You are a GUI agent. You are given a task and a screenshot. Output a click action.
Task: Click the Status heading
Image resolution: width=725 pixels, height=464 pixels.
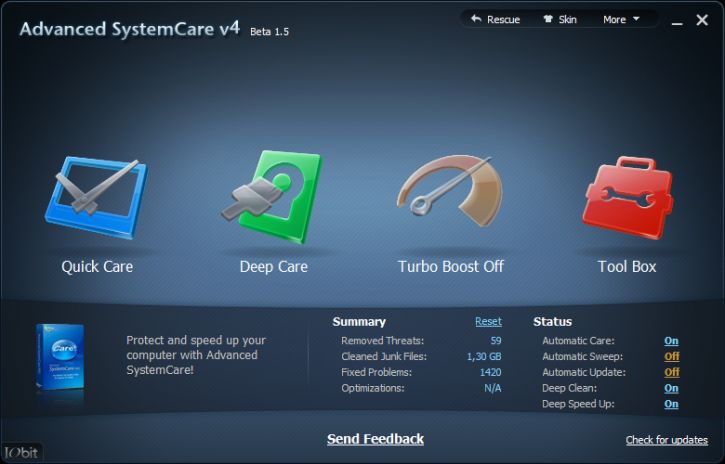[553, 322]
